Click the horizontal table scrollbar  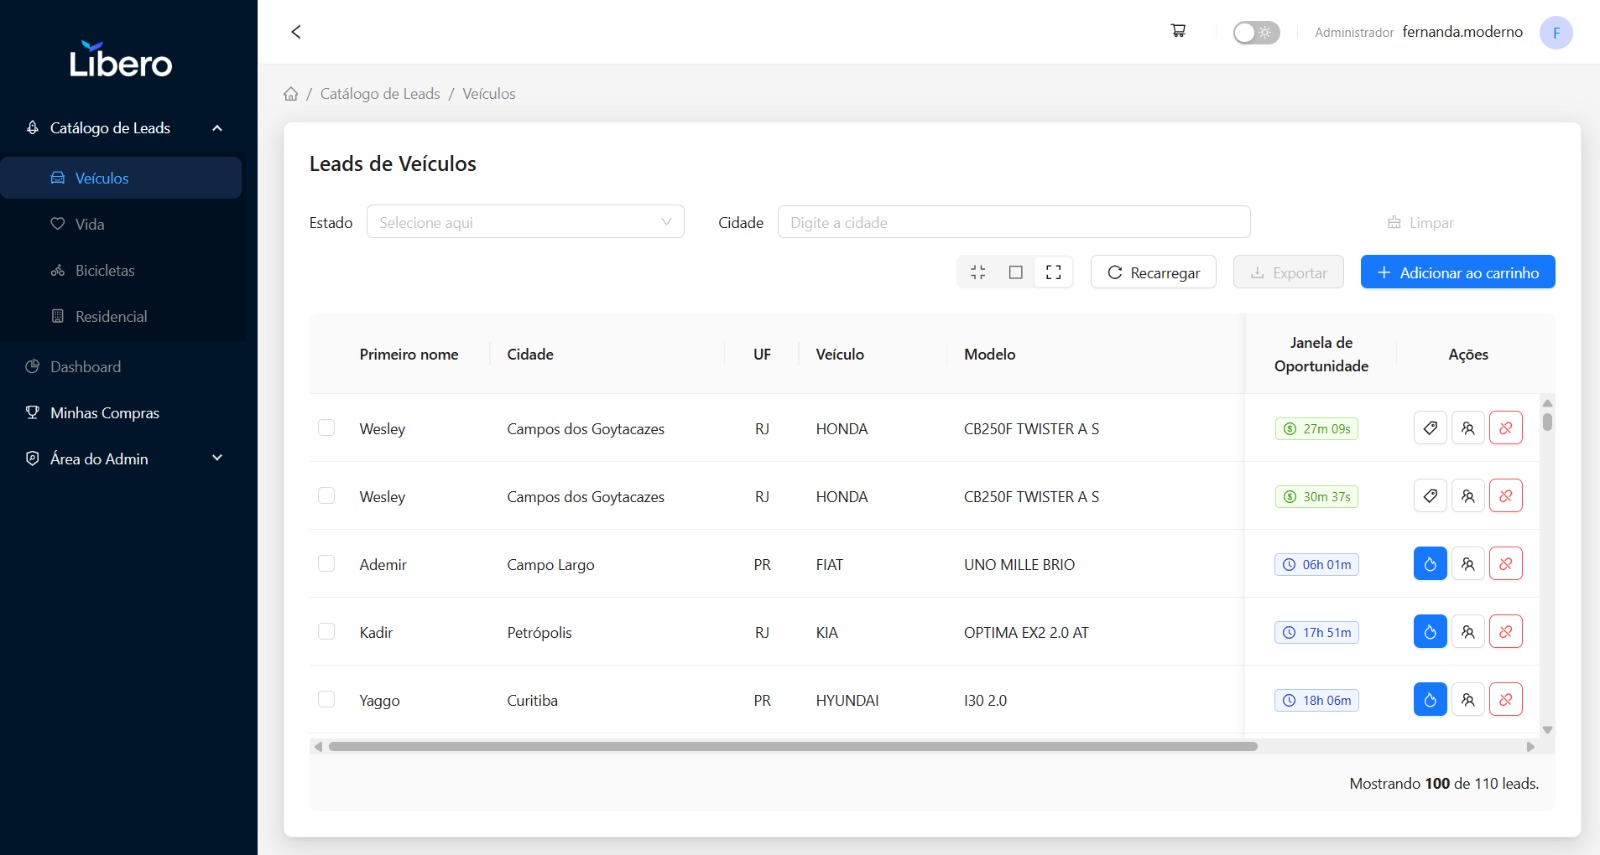[x=792, y=746]
